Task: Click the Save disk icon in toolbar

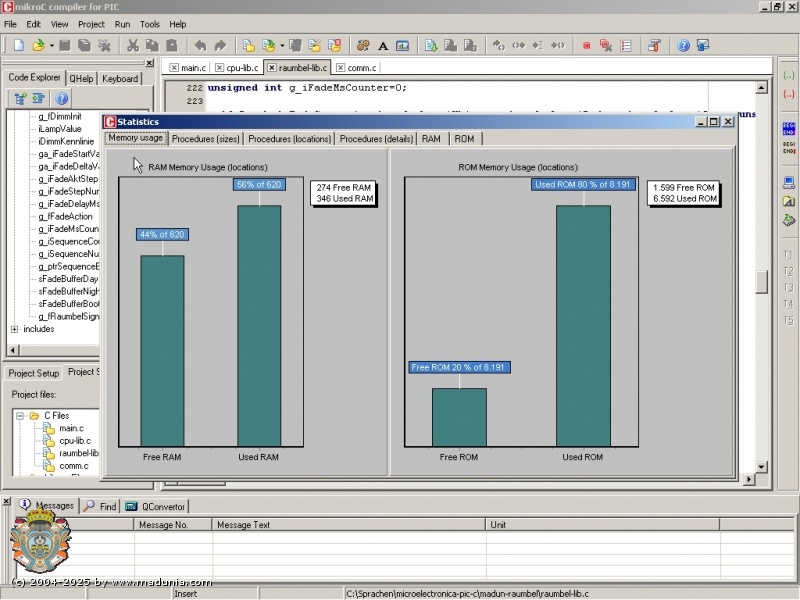Action: point(64,45)
